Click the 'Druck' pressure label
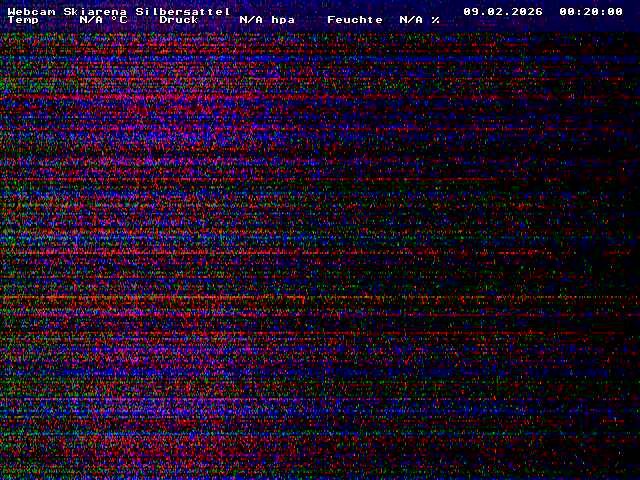This screenshot has height=480, width=640. (x=179, y=20)
